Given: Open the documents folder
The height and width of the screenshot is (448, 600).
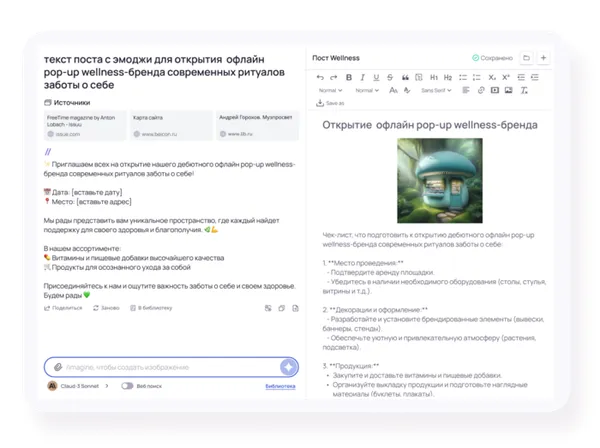Looking at the screenshot, I should click(x=527, y=58).
